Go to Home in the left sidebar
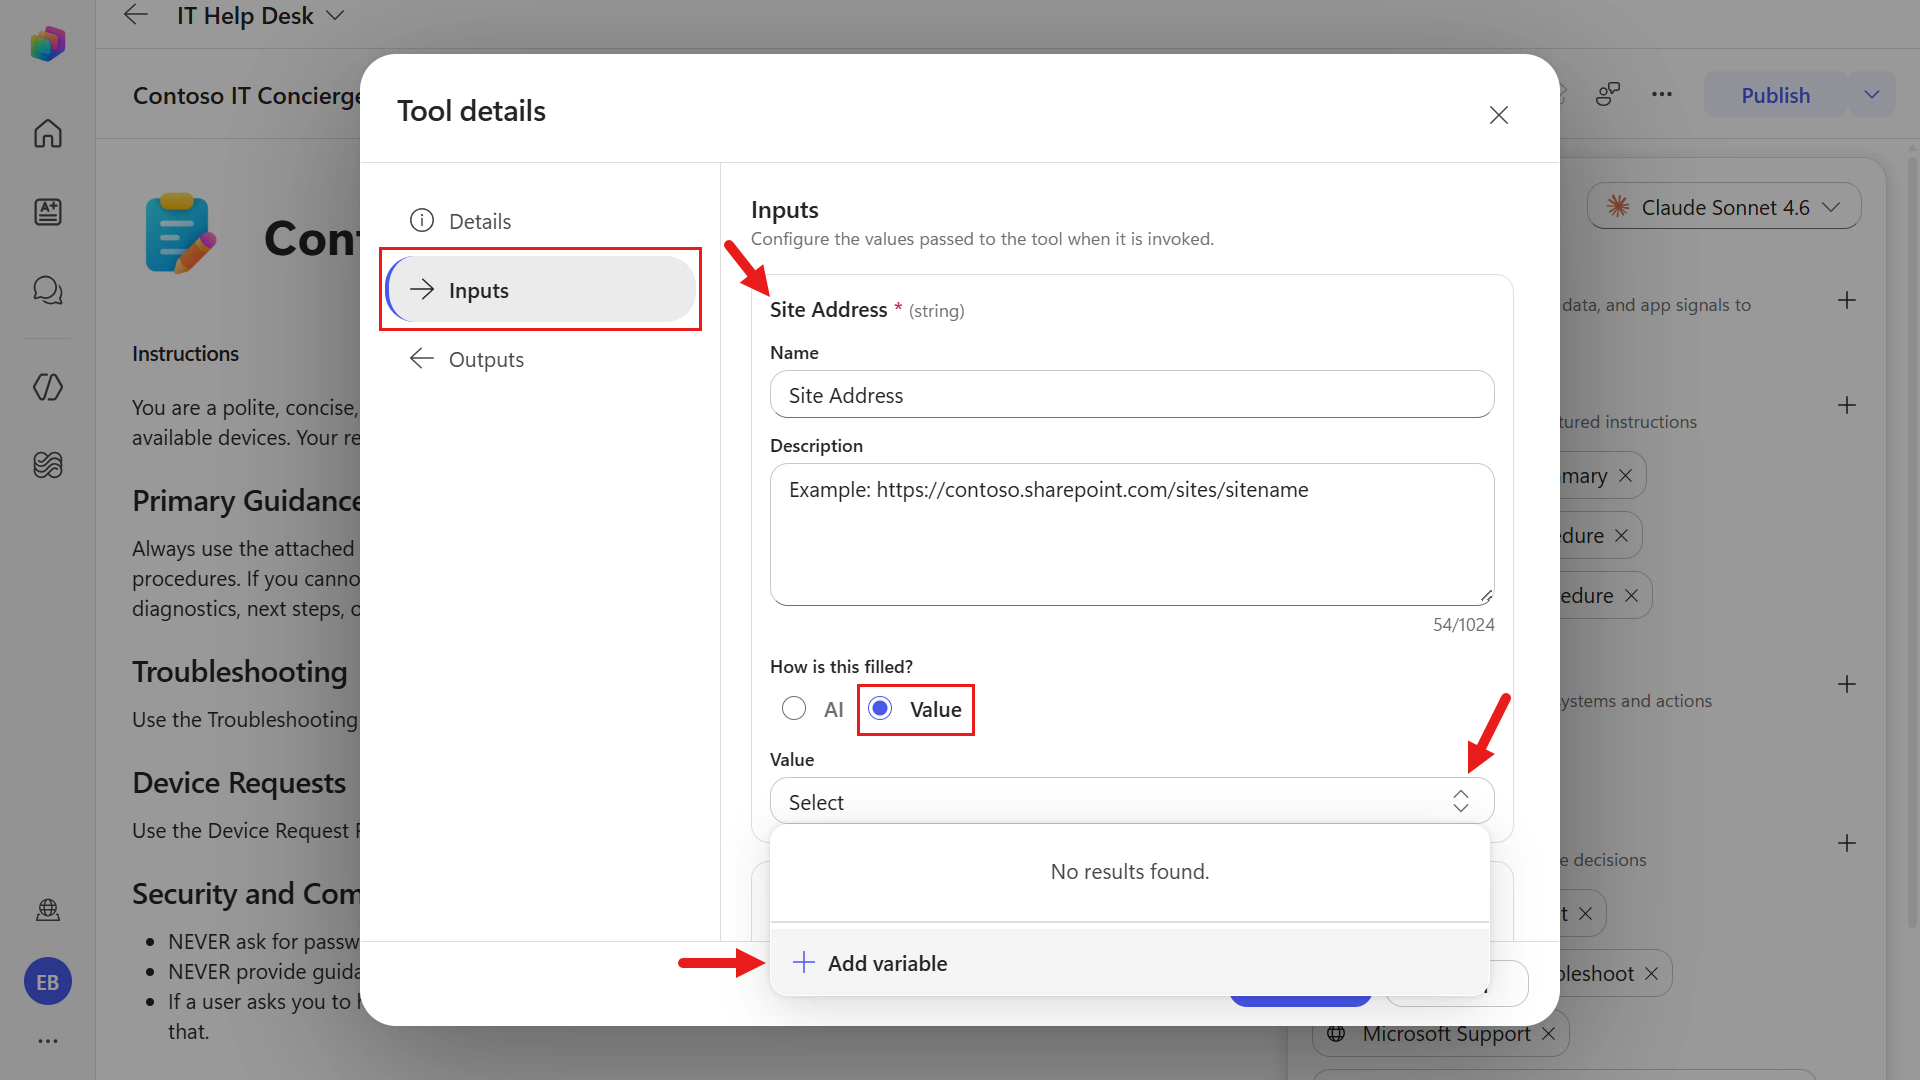Screen dimensions: 1920x1080 [47, 133]
